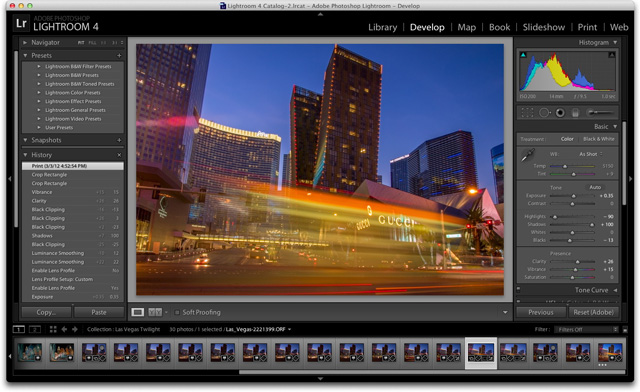
Task: Set treatment to Color
Action: click(567, 139)
